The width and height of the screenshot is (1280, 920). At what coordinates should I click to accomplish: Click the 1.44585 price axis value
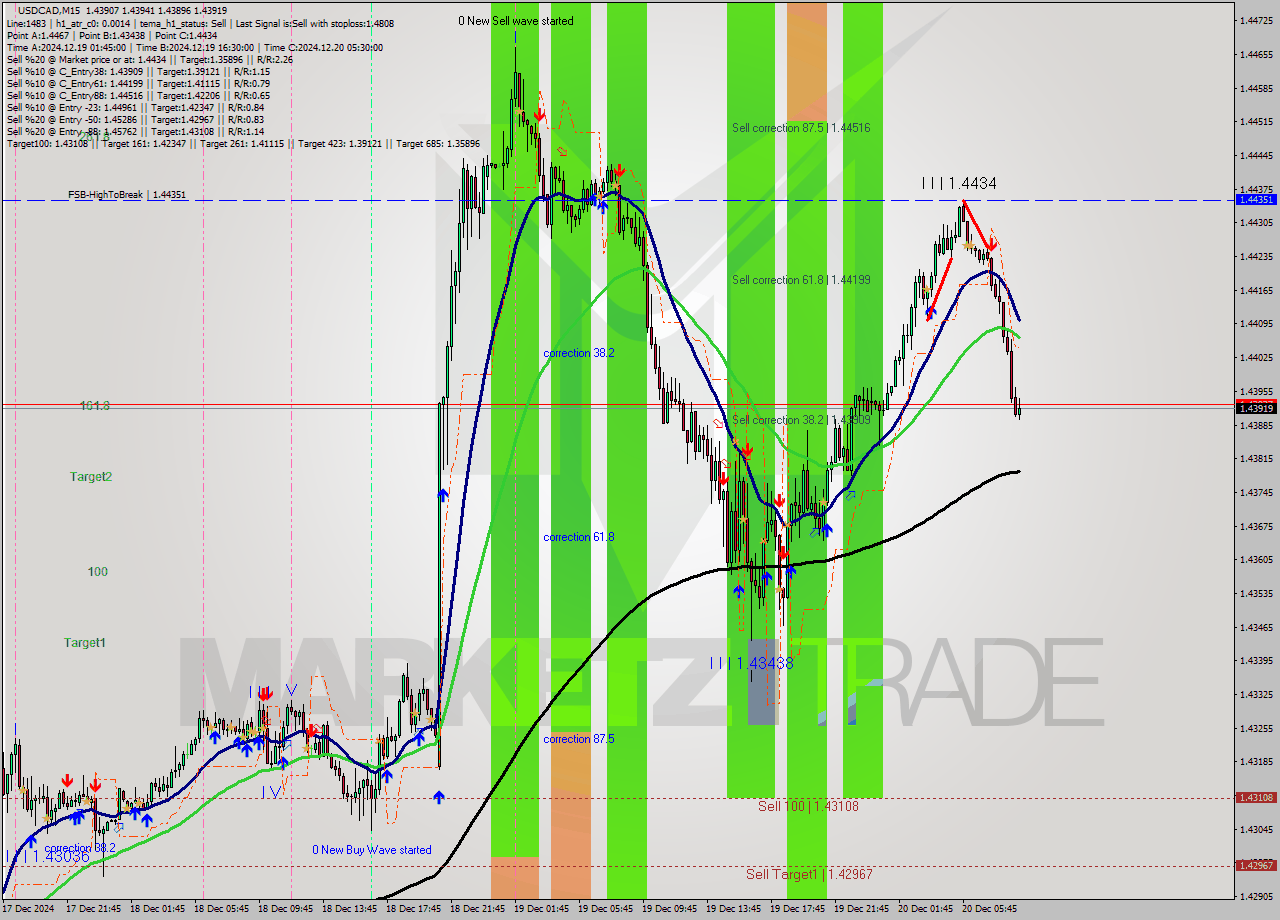(1256, 88)
